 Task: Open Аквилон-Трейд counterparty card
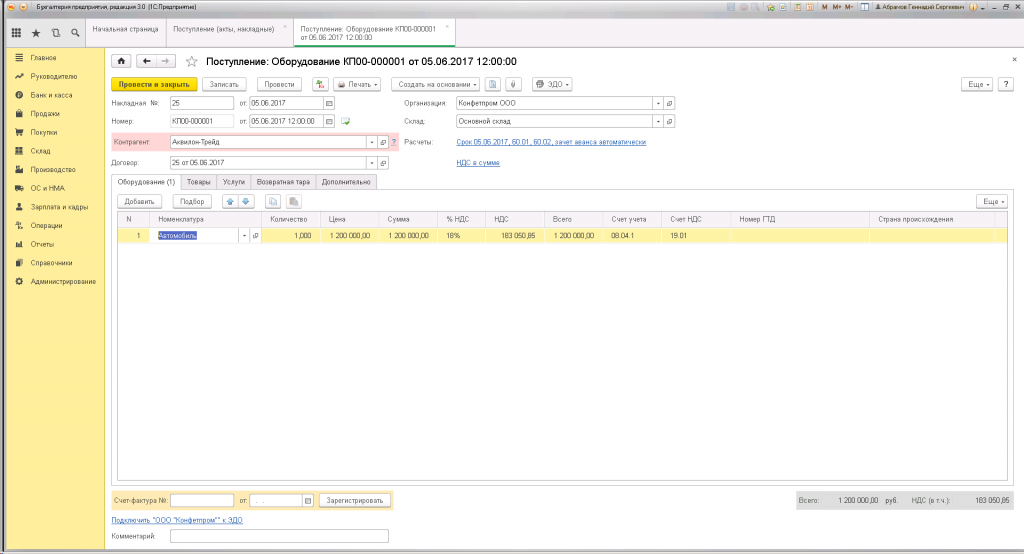pyautogui.click(x=383, y=142)
